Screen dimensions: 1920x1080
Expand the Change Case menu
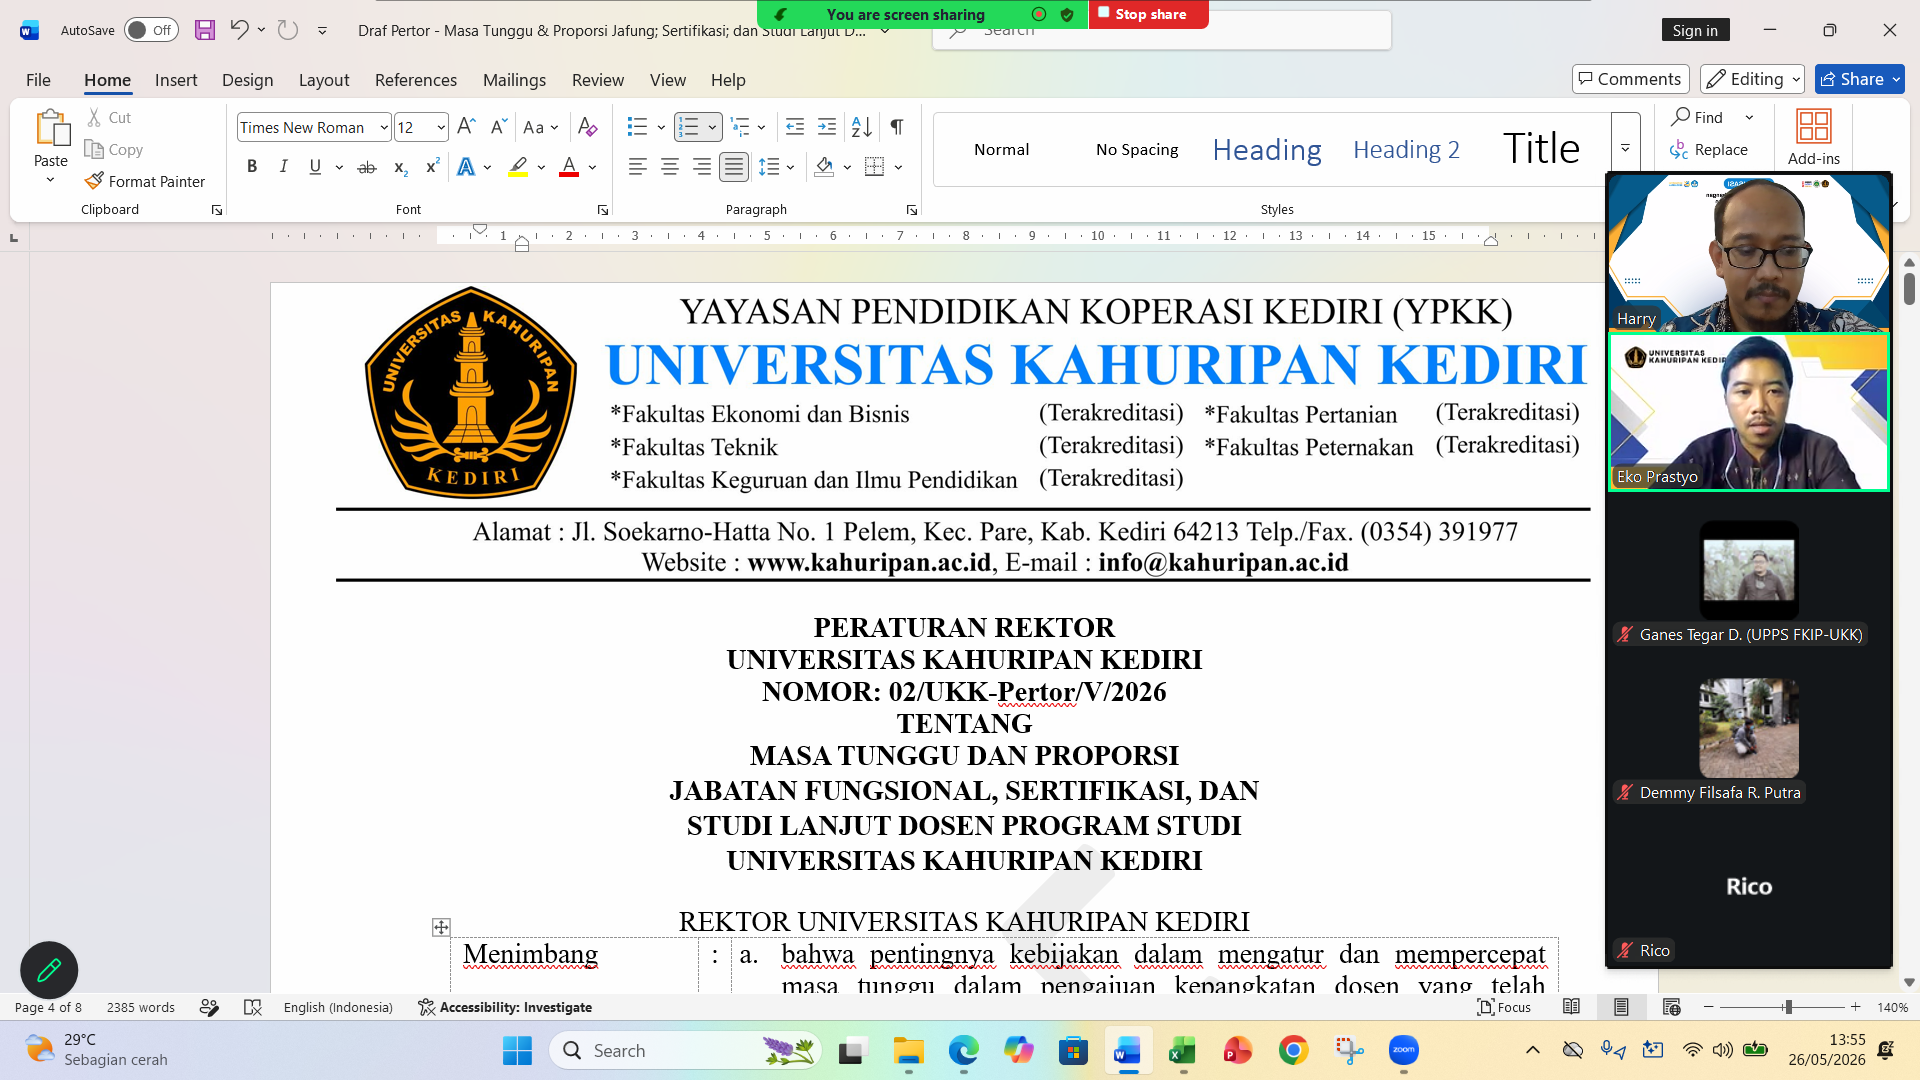[x=541, y=127]
